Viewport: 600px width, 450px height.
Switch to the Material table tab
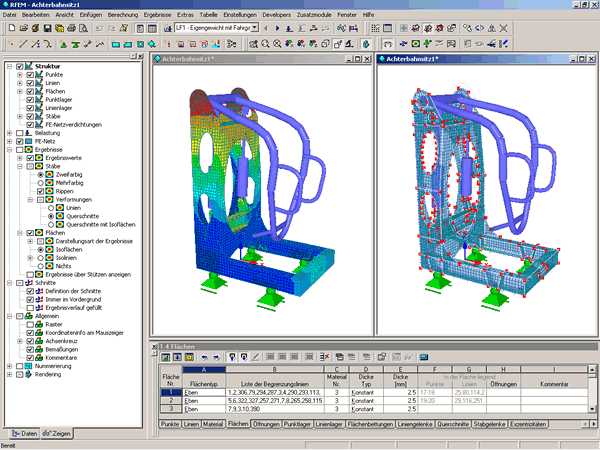[213, 424]
